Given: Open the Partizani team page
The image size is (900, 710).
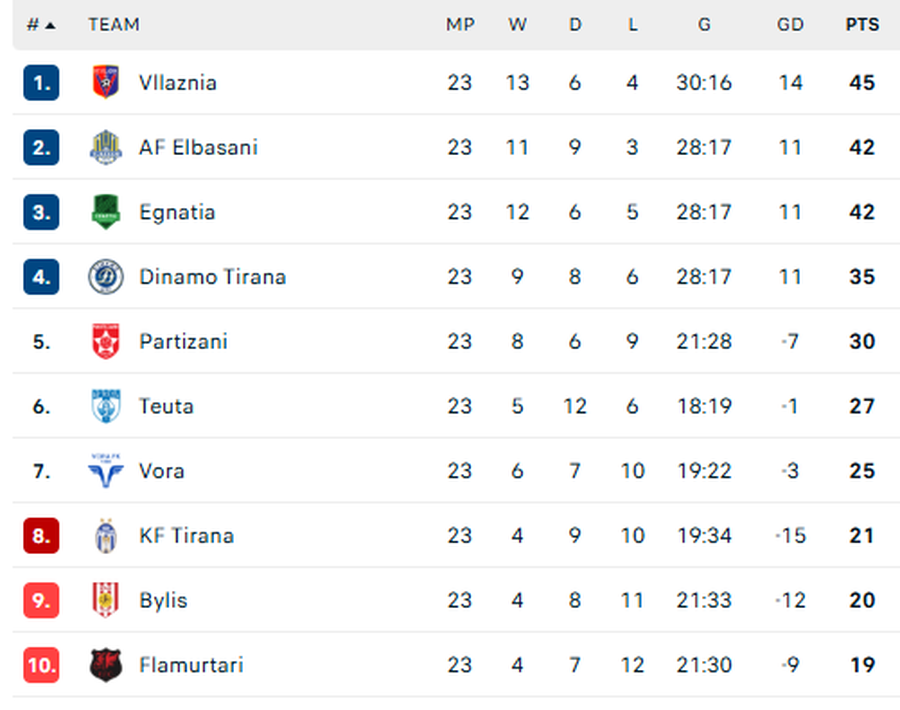Looking at the screenshot, I should tap(183, 341).
